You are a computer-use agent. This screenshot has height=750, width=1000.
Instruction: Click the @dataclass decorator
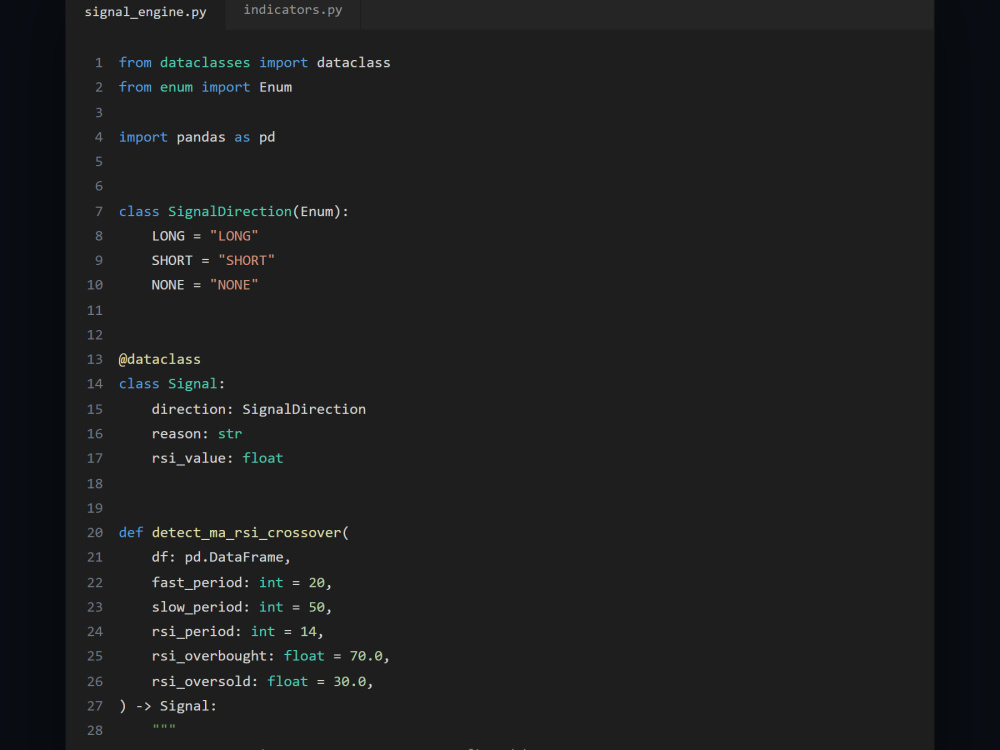[x=159, y=359]
